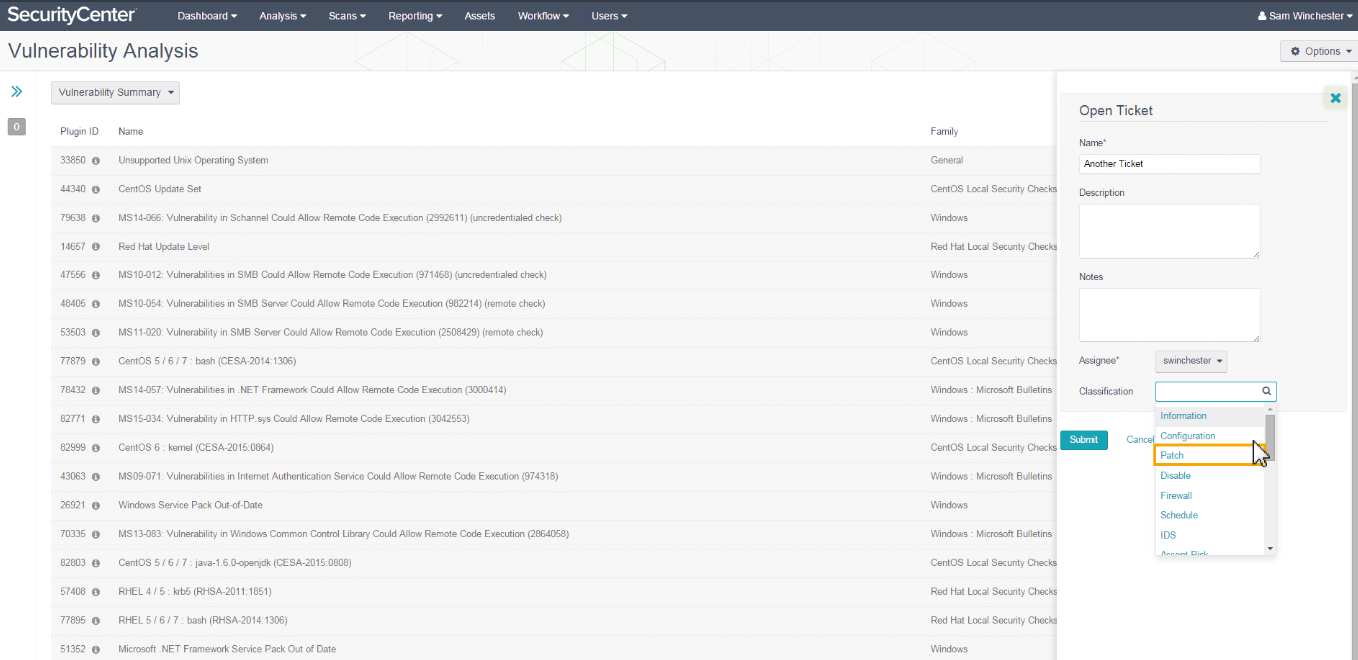The width and height of the screenshot is (1358, 660).
Task: Select RHEL 4 / 5 : krb5 (RHSA-2011:1851) row
Action: point(195,592)
